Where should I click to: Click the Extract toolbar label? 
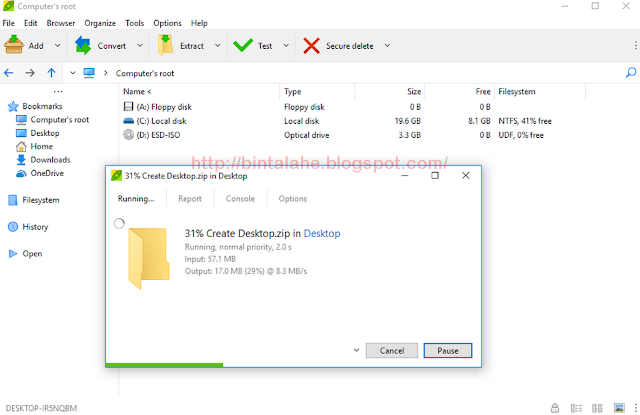[192, 46]
